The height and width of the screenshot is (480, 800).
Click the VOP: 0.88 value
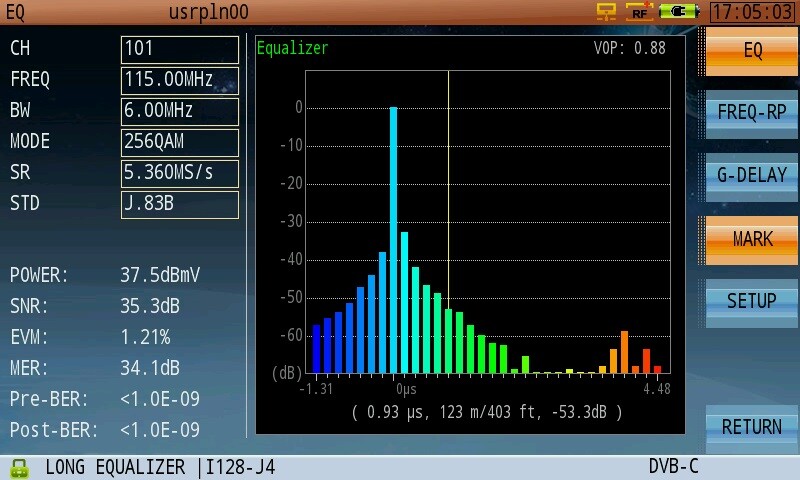click(630, 48)
